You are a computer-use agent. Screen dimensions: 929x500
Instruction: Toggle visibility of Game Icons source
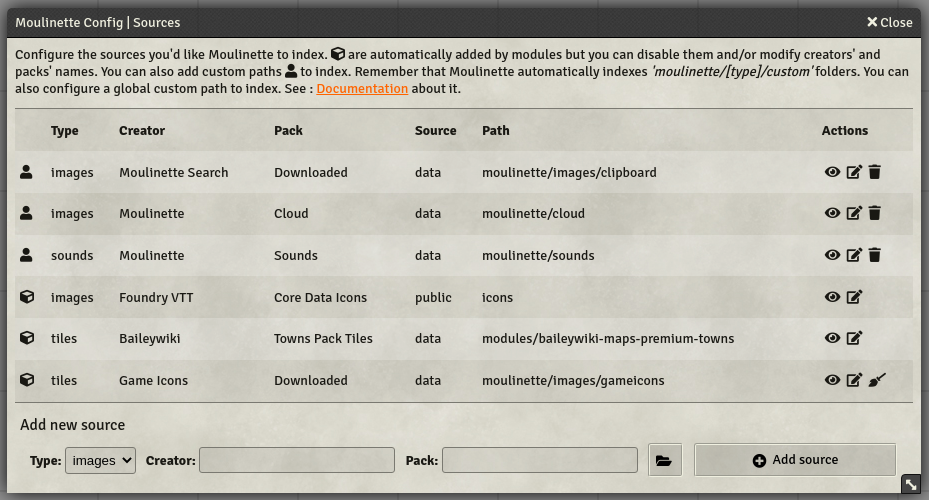tap(832, 380)
